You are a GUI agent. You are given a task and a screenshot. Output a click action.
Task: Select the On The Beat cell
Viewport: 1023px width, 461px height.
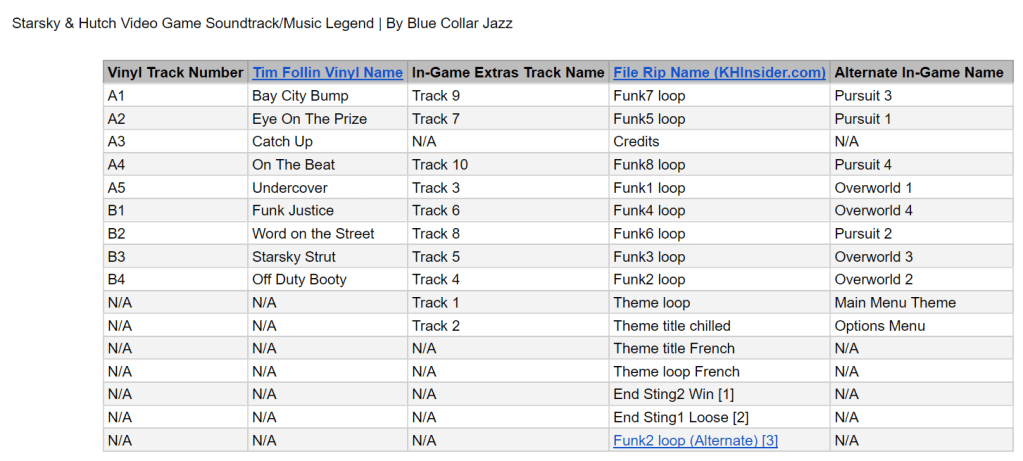293,165
